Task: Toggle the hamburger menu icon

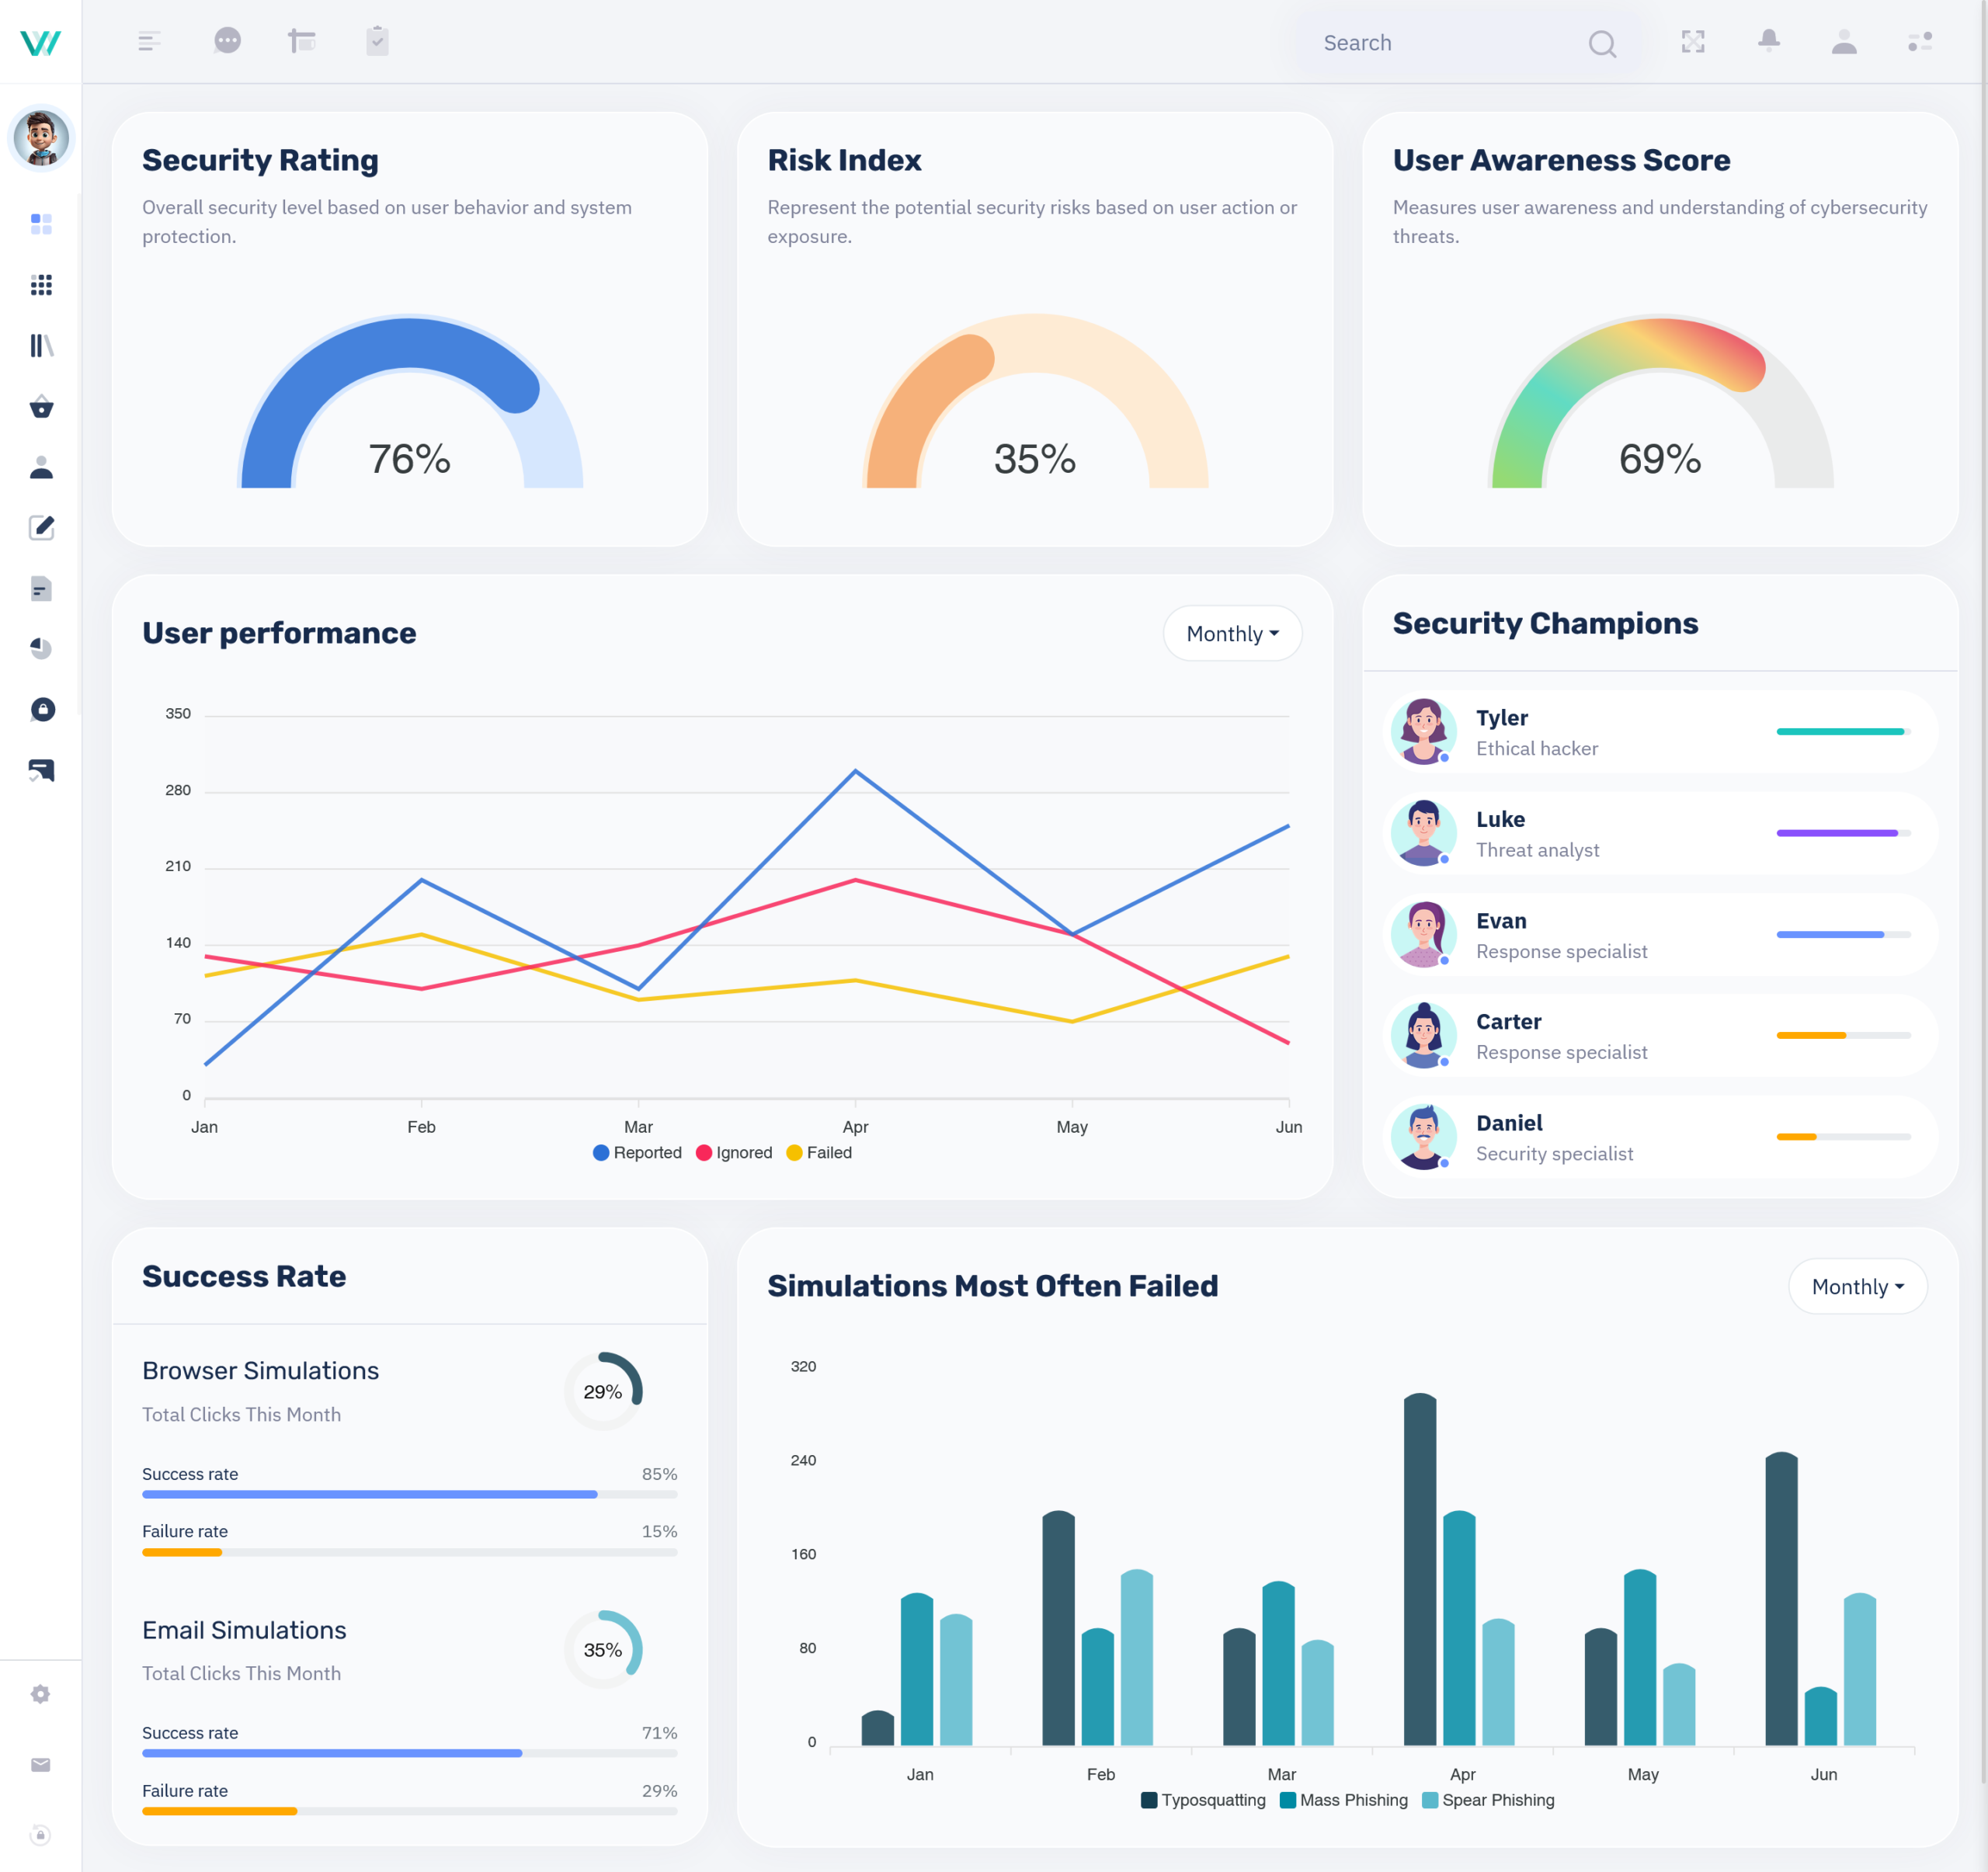Action: [149, 41]
